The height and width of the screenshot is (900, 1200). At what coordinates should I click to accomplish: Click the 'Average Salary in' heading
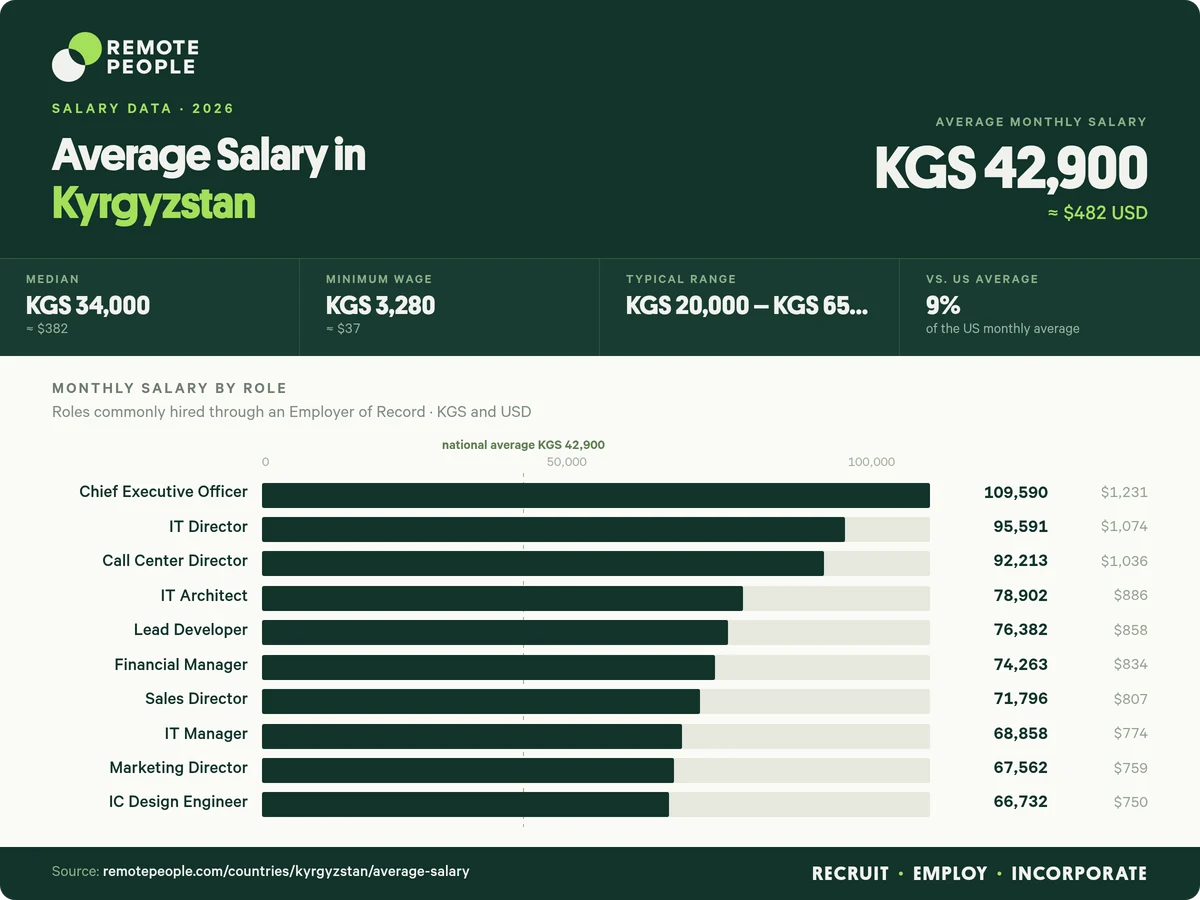(x=209, y=156)
